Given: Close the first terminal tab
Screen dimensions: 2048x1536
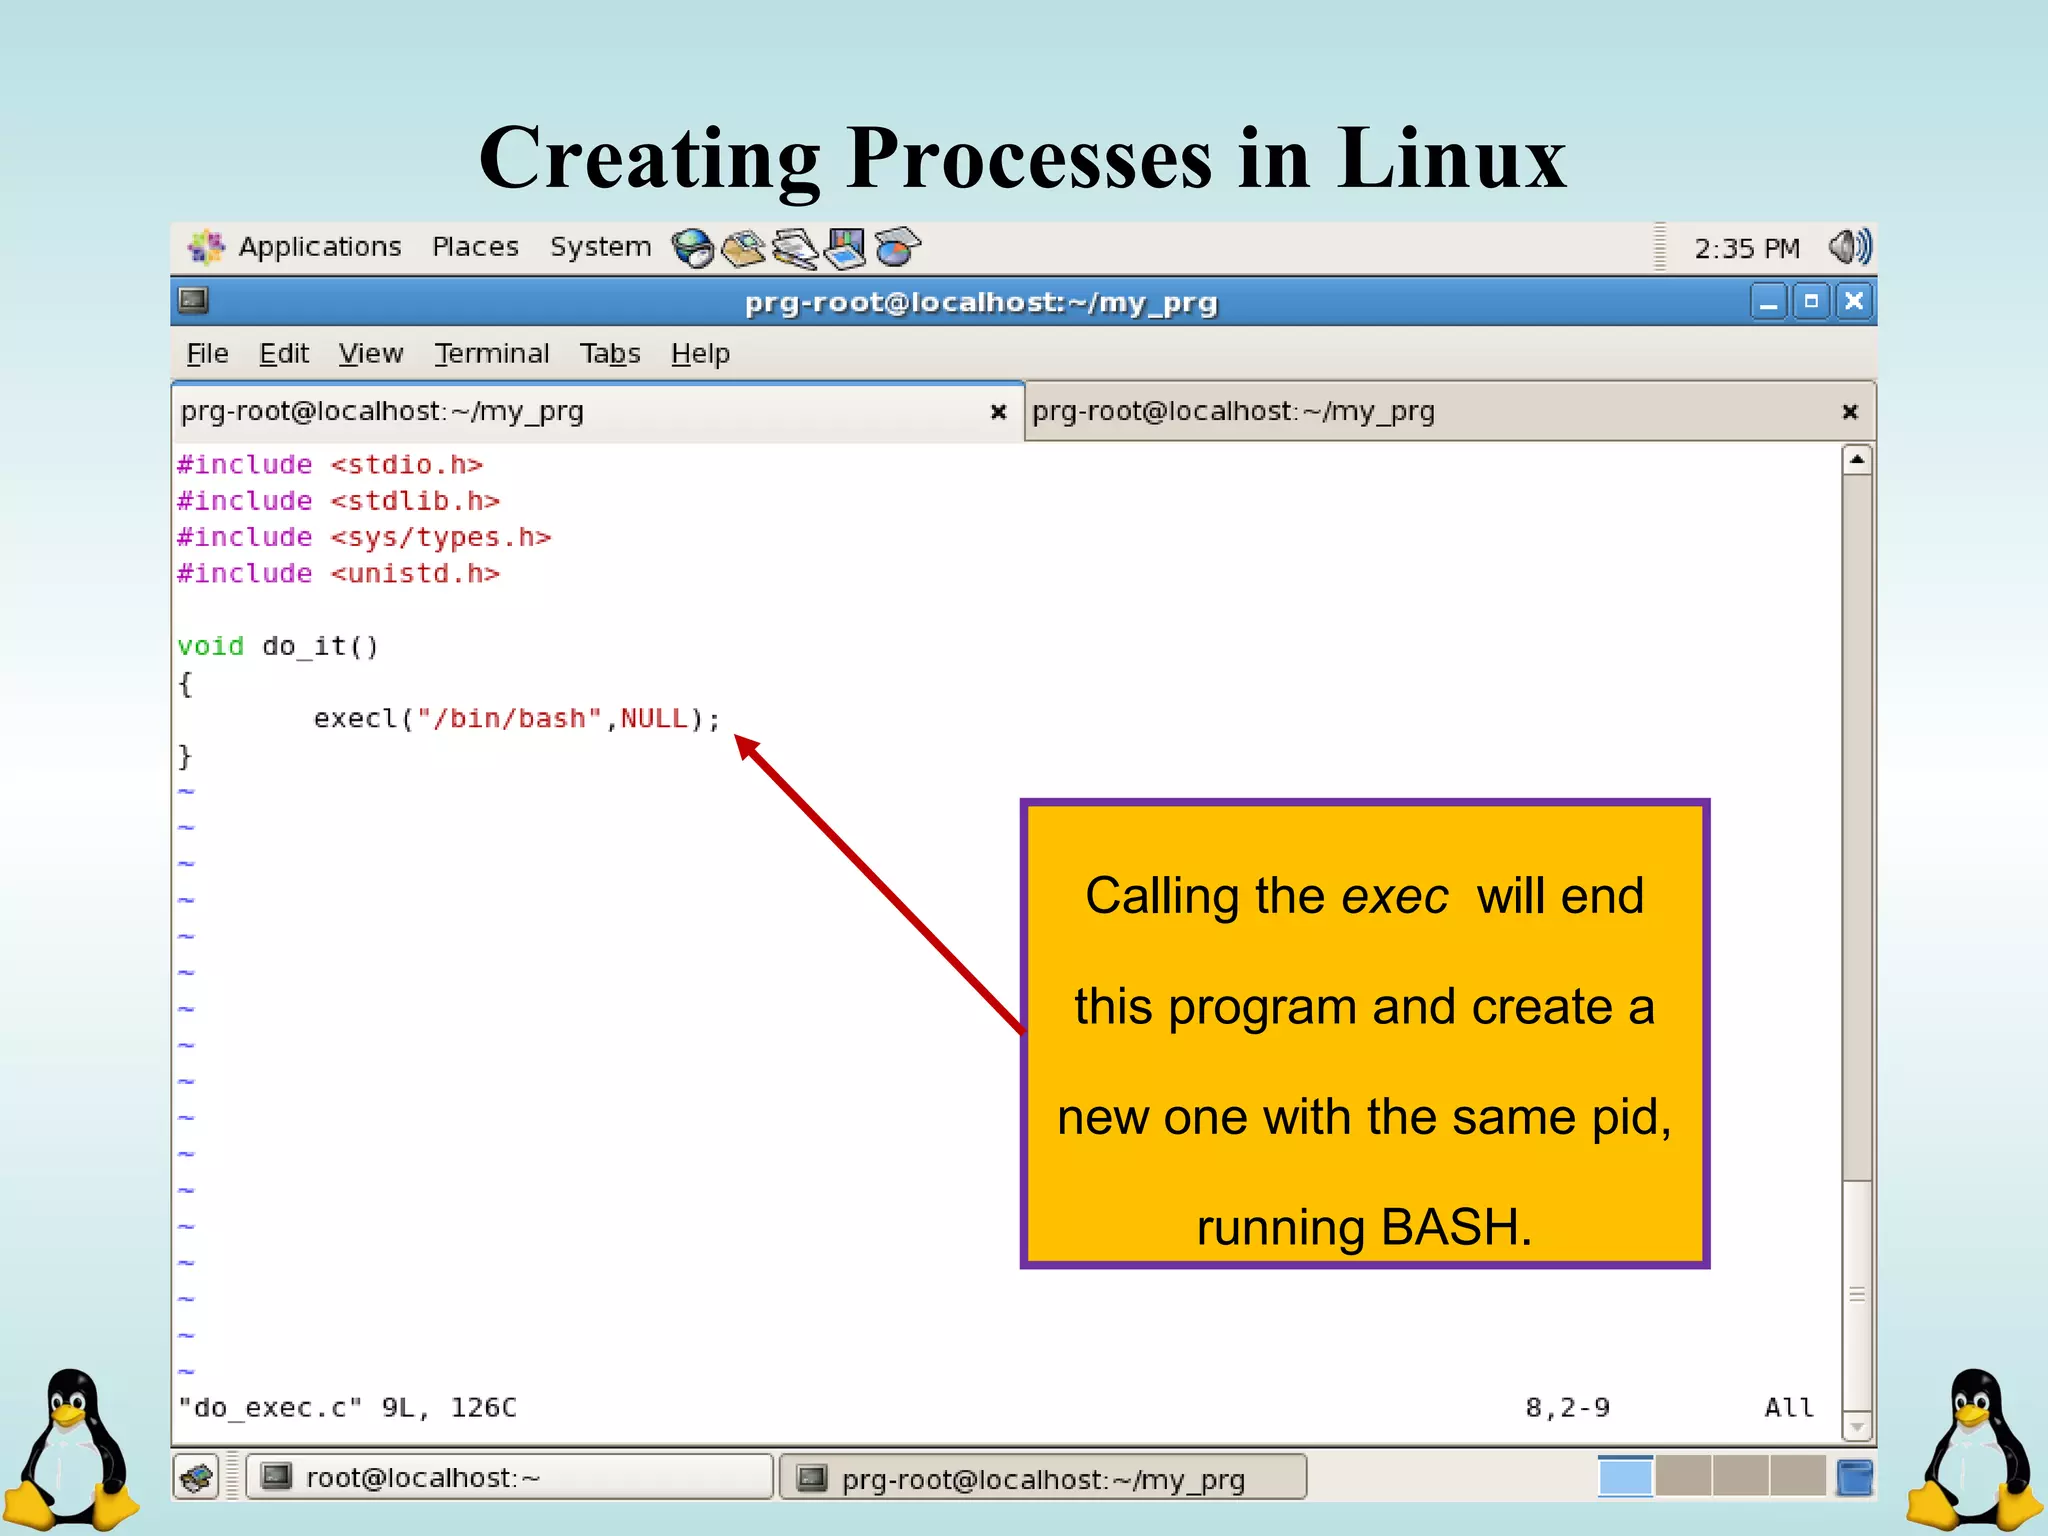Looking at the screenshot, I should [x=998, y=412].
